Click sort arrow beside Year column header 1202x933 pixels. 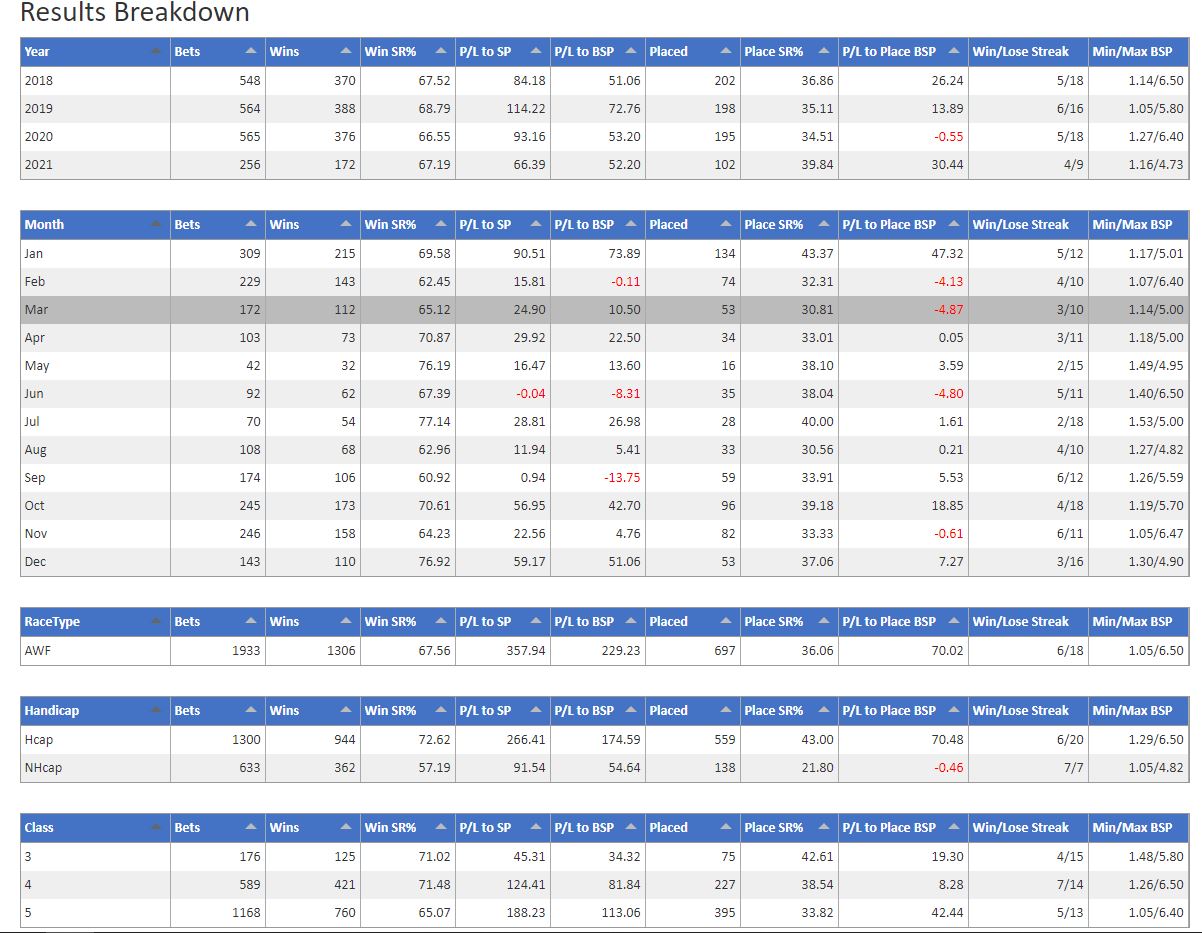point(155,52)
